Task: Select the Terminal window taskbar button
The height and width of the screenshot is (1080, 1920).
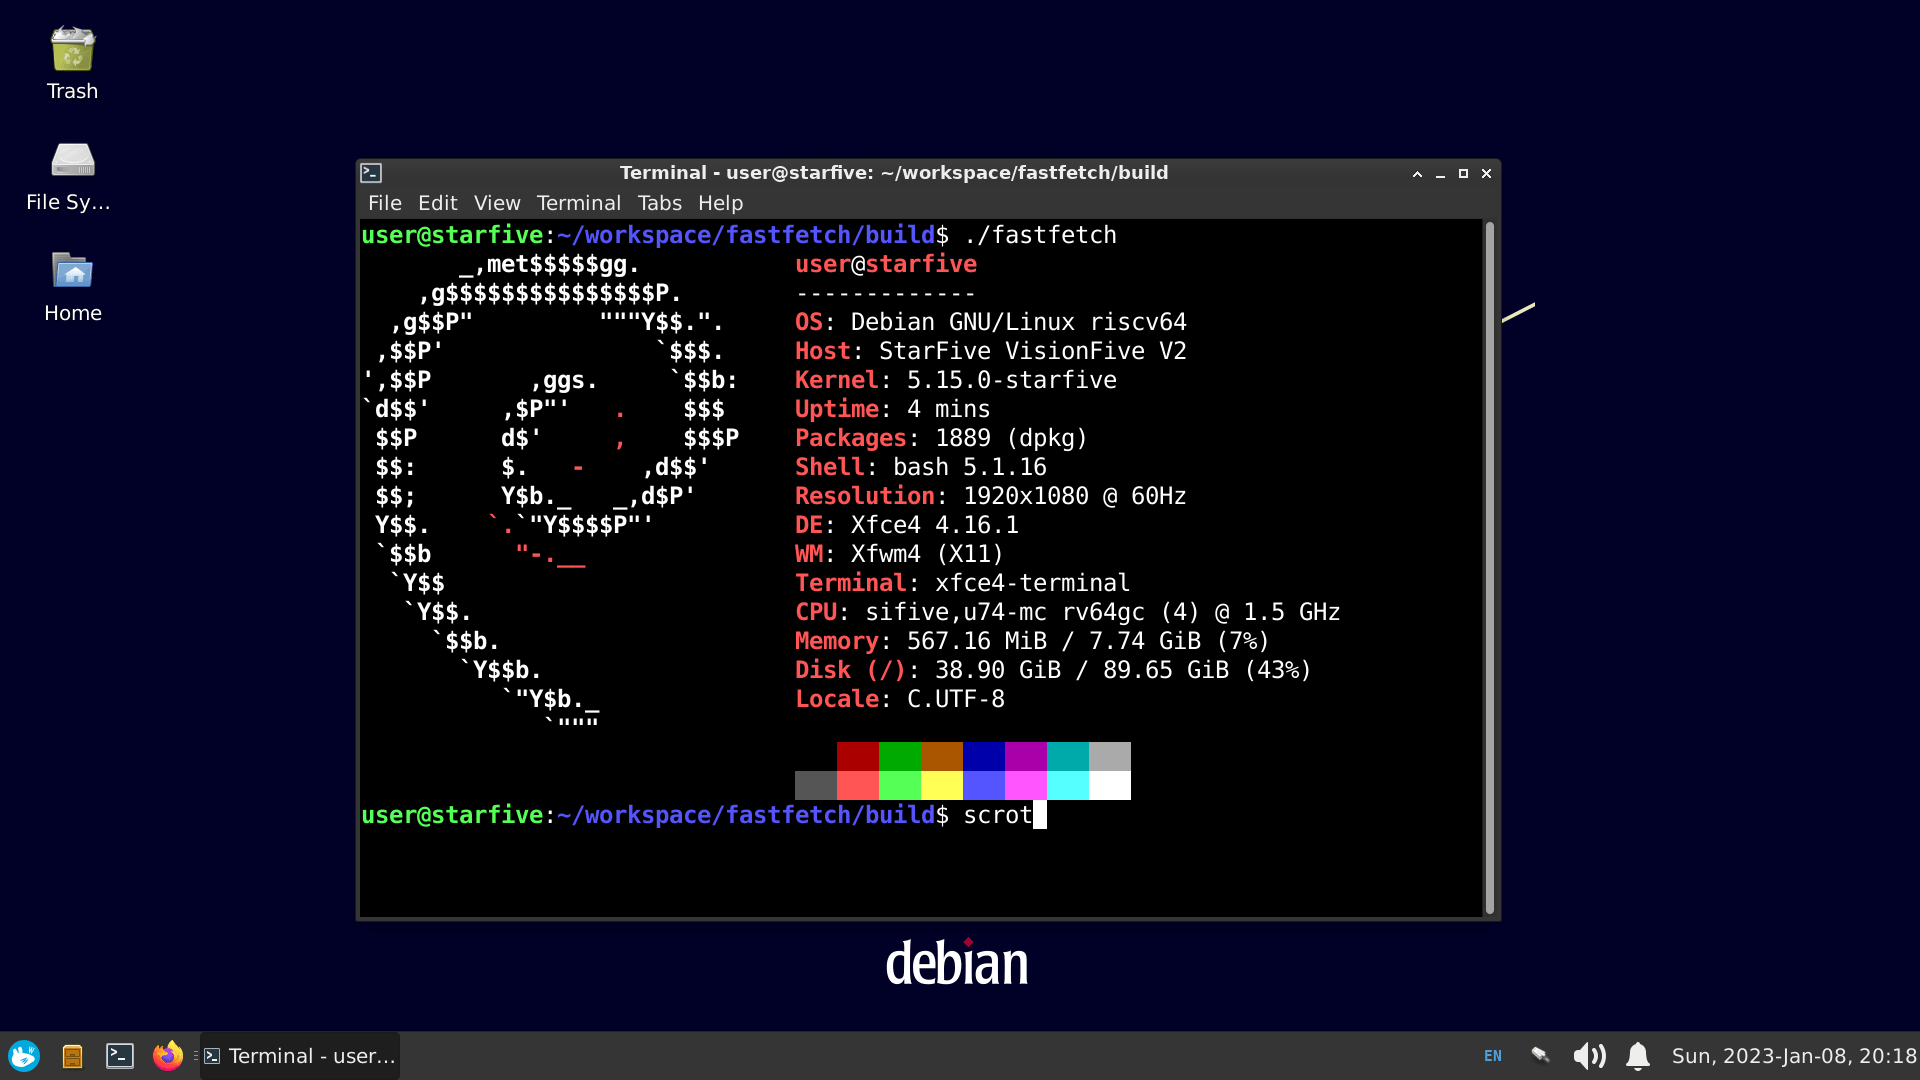Action: point(300,1056)
